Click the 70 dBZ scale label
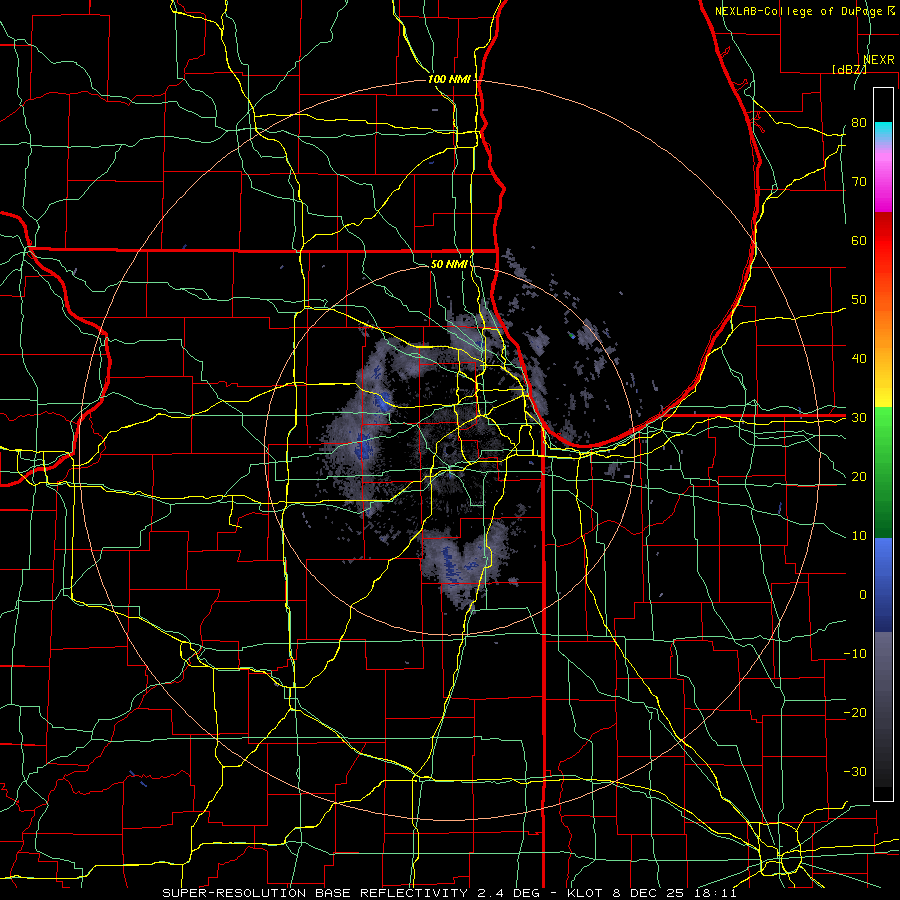 coord(859,182)
